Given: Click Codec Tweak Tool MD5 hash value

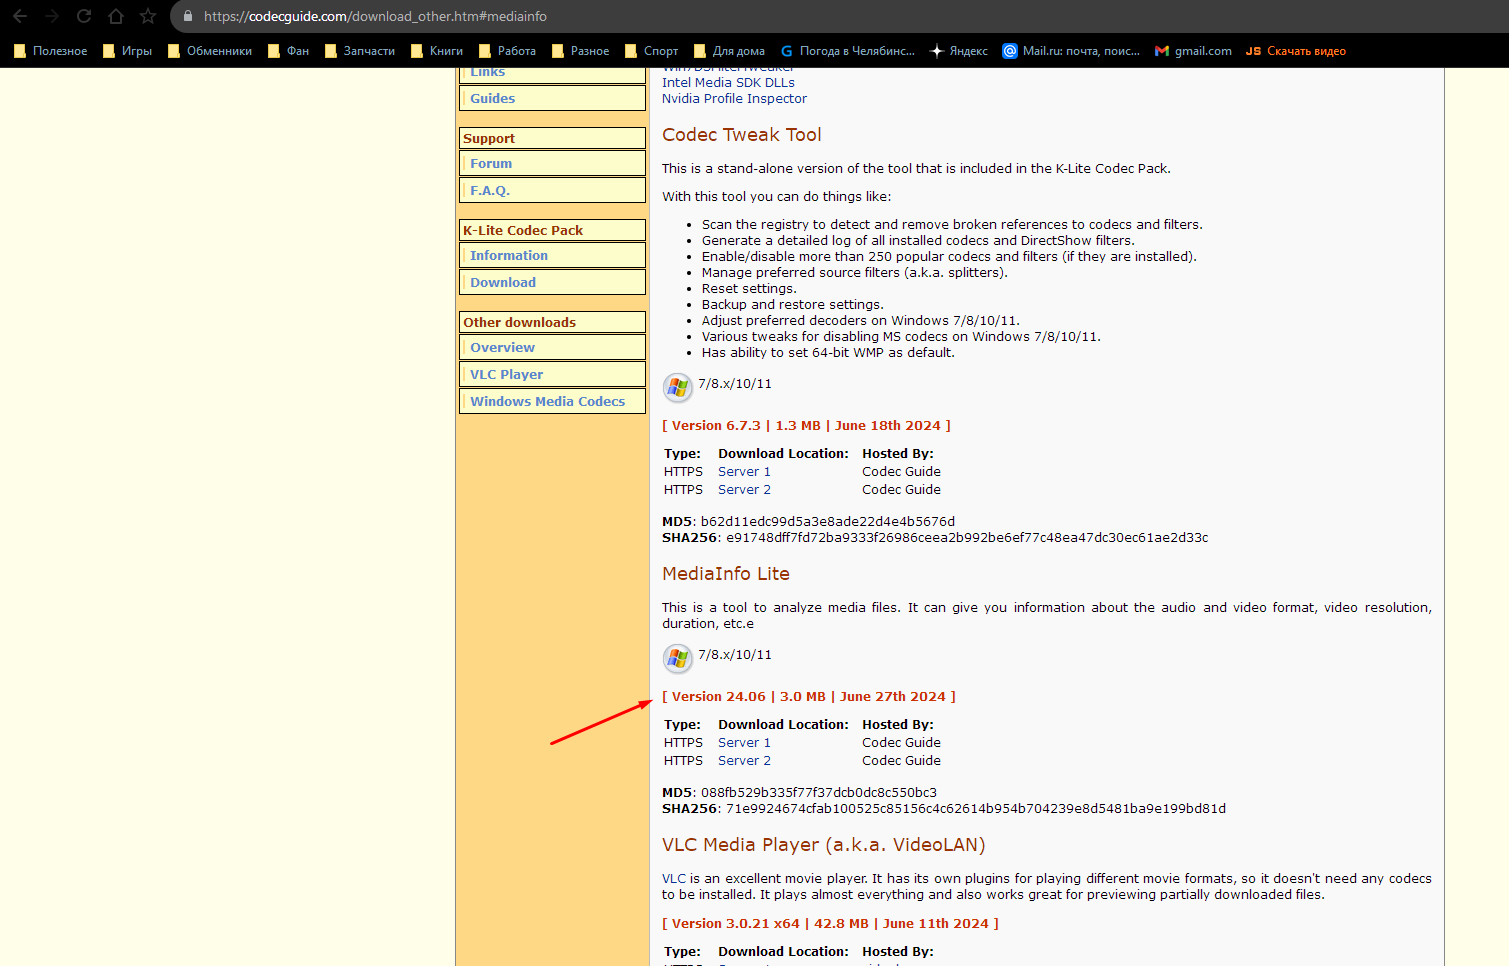Looking at the screenshot, I should click(x=828, y=521).
